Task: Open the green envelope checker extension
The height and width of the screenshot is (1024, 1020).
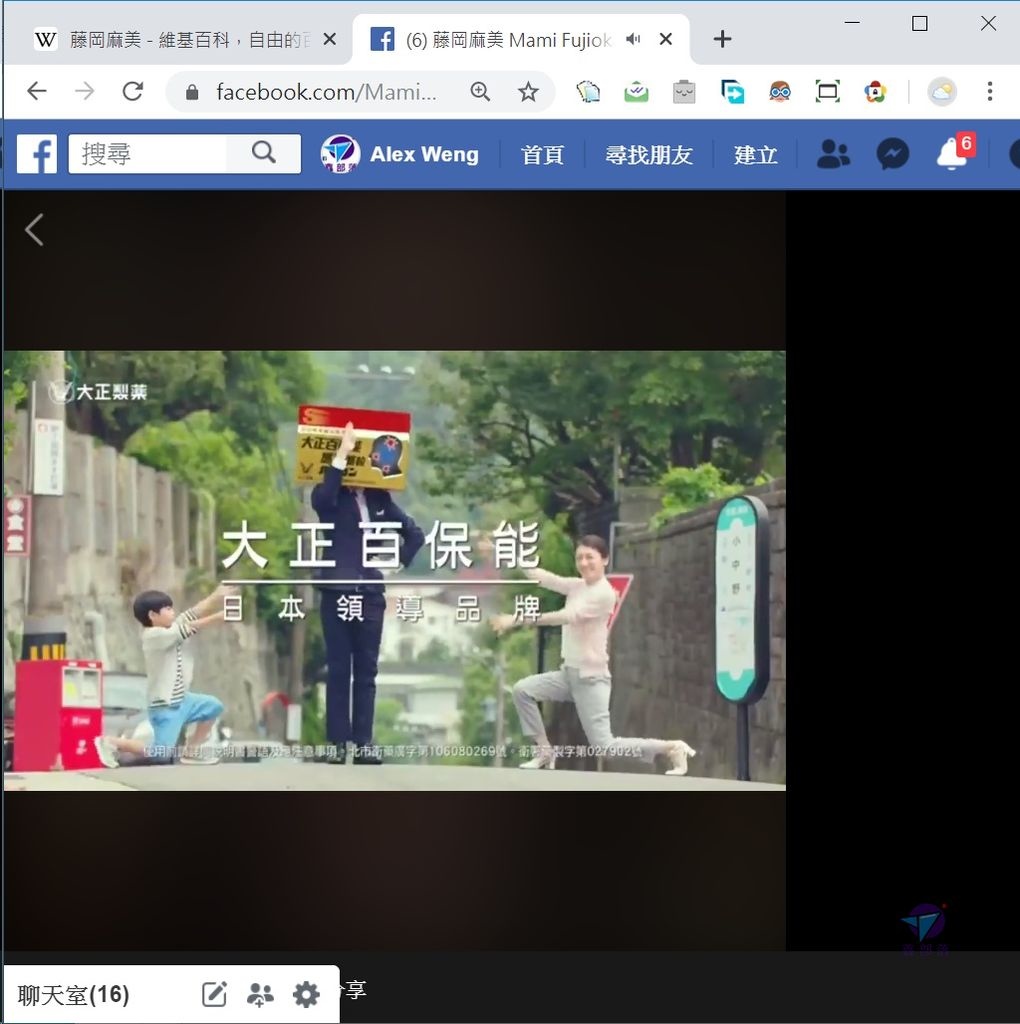Action: coord(636,91)
